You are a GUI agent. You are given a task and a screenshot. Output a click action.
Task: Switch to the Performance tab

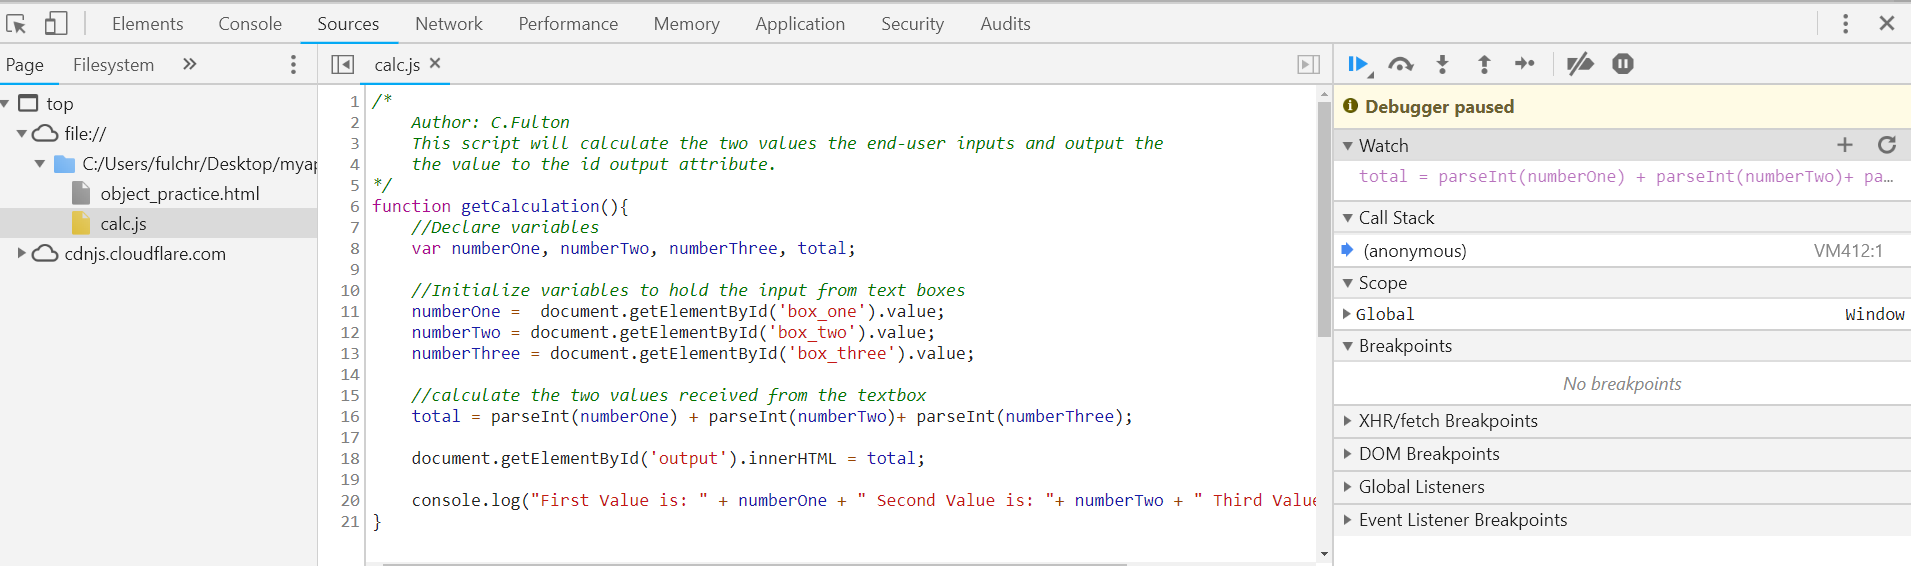[x=568, y=23]
